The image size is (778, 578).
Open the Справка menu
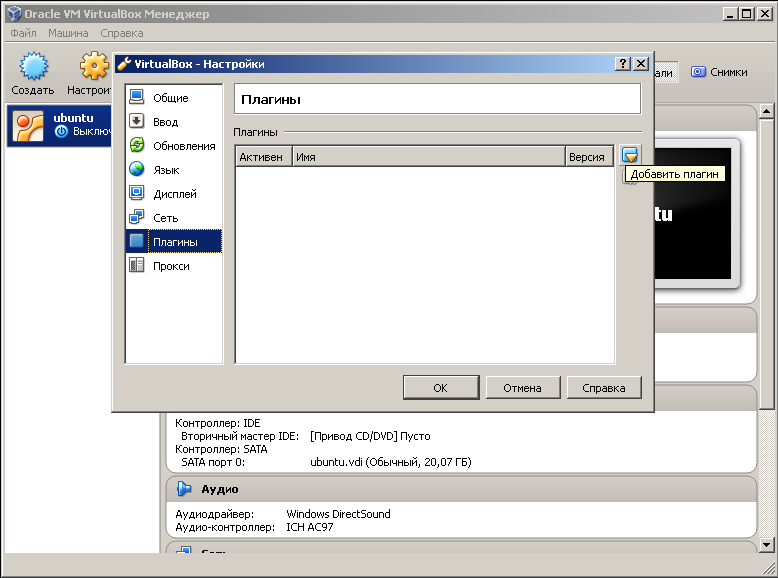122,33
